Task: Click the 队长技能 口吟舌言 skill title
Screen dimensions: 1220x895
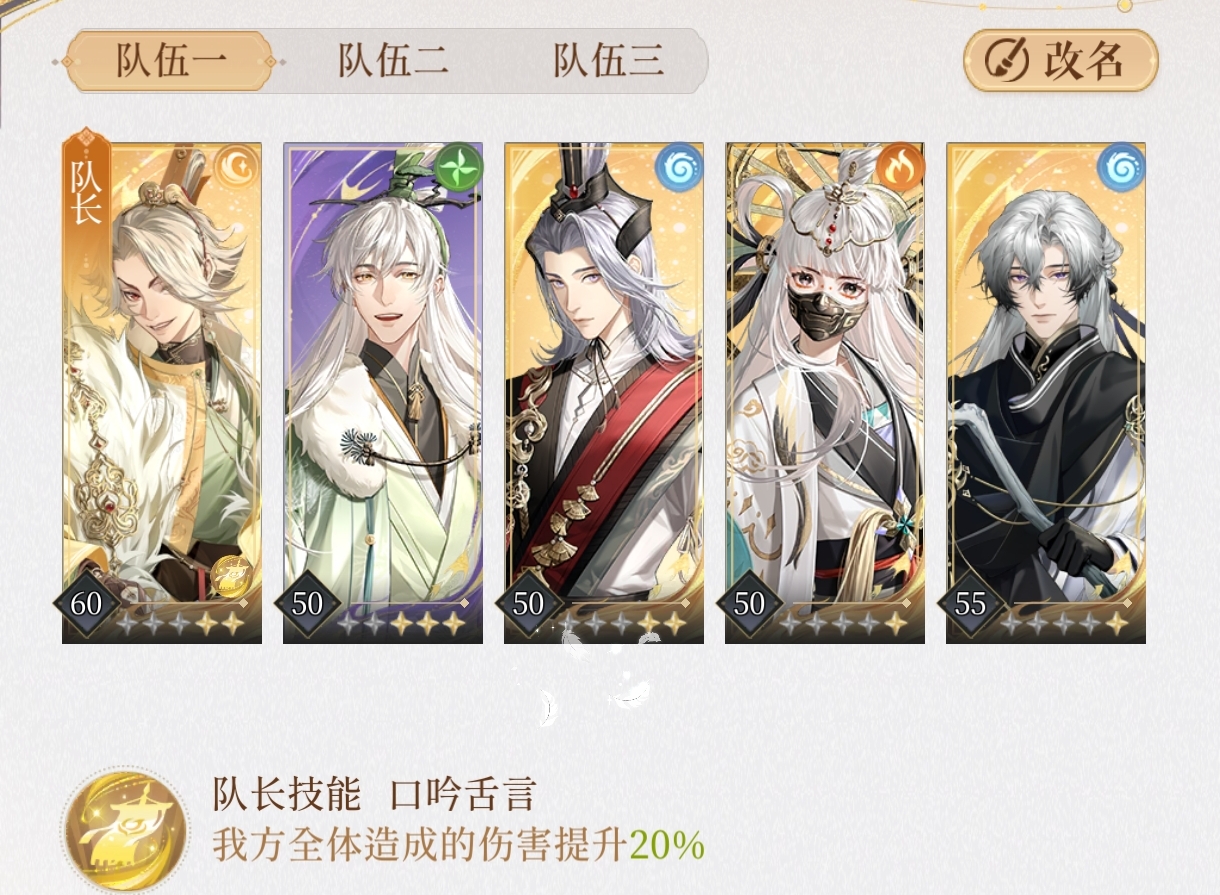Action: click(x=375, y=795)
